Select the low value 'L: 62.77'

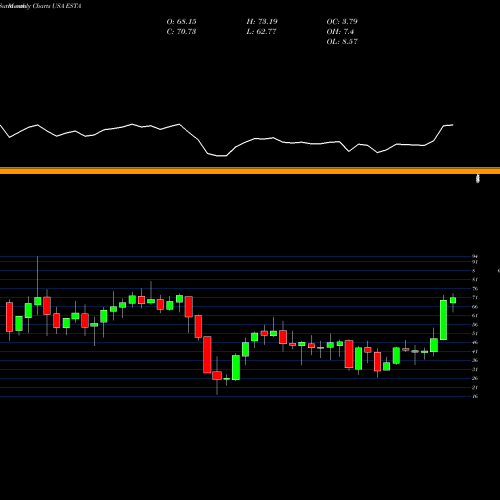point(261,32)
